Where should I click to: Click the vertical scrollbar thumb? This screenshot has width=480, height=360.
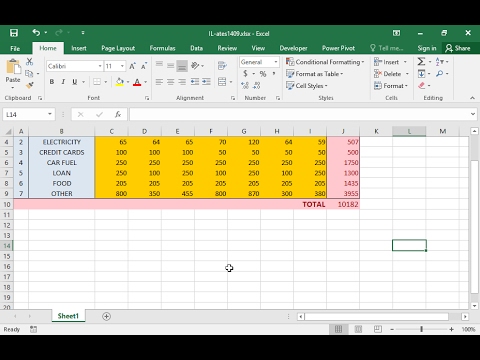coord(474,227)
